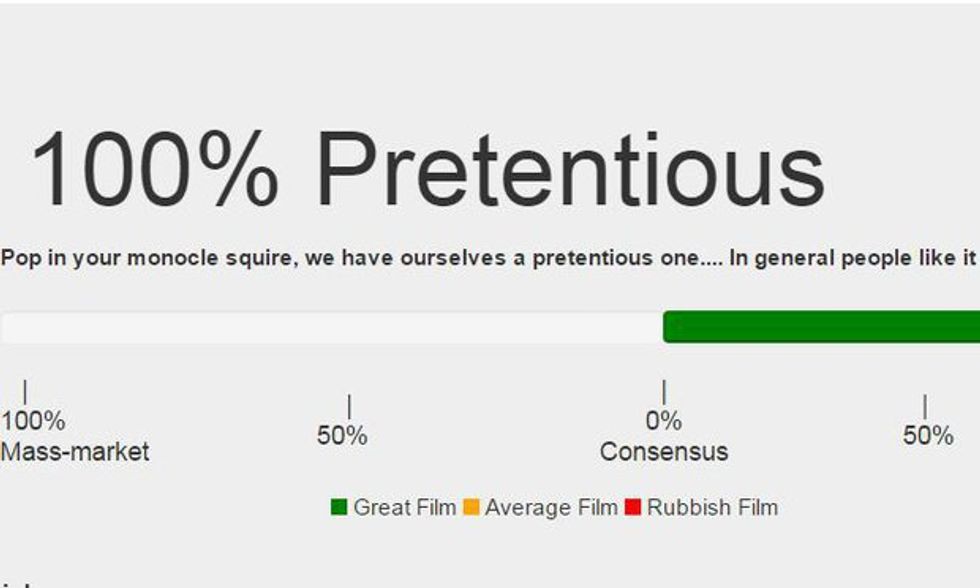Image resolution: width=980 pixels, height=588 pixels.
Task: Click the orange Average Film legend swatch
Action: point(471,507)
